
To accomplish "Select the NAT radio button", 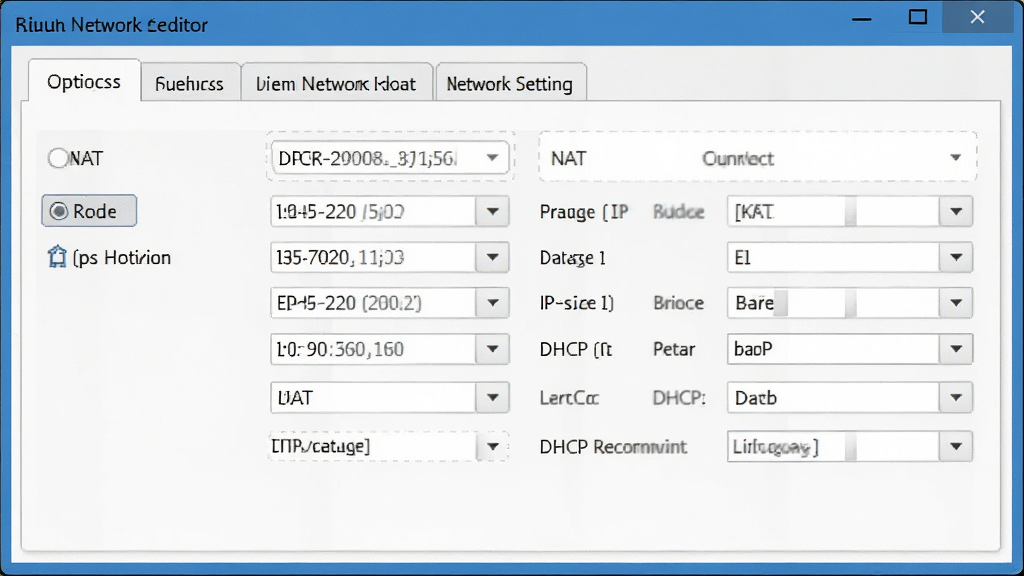I will tap(58, 158).
